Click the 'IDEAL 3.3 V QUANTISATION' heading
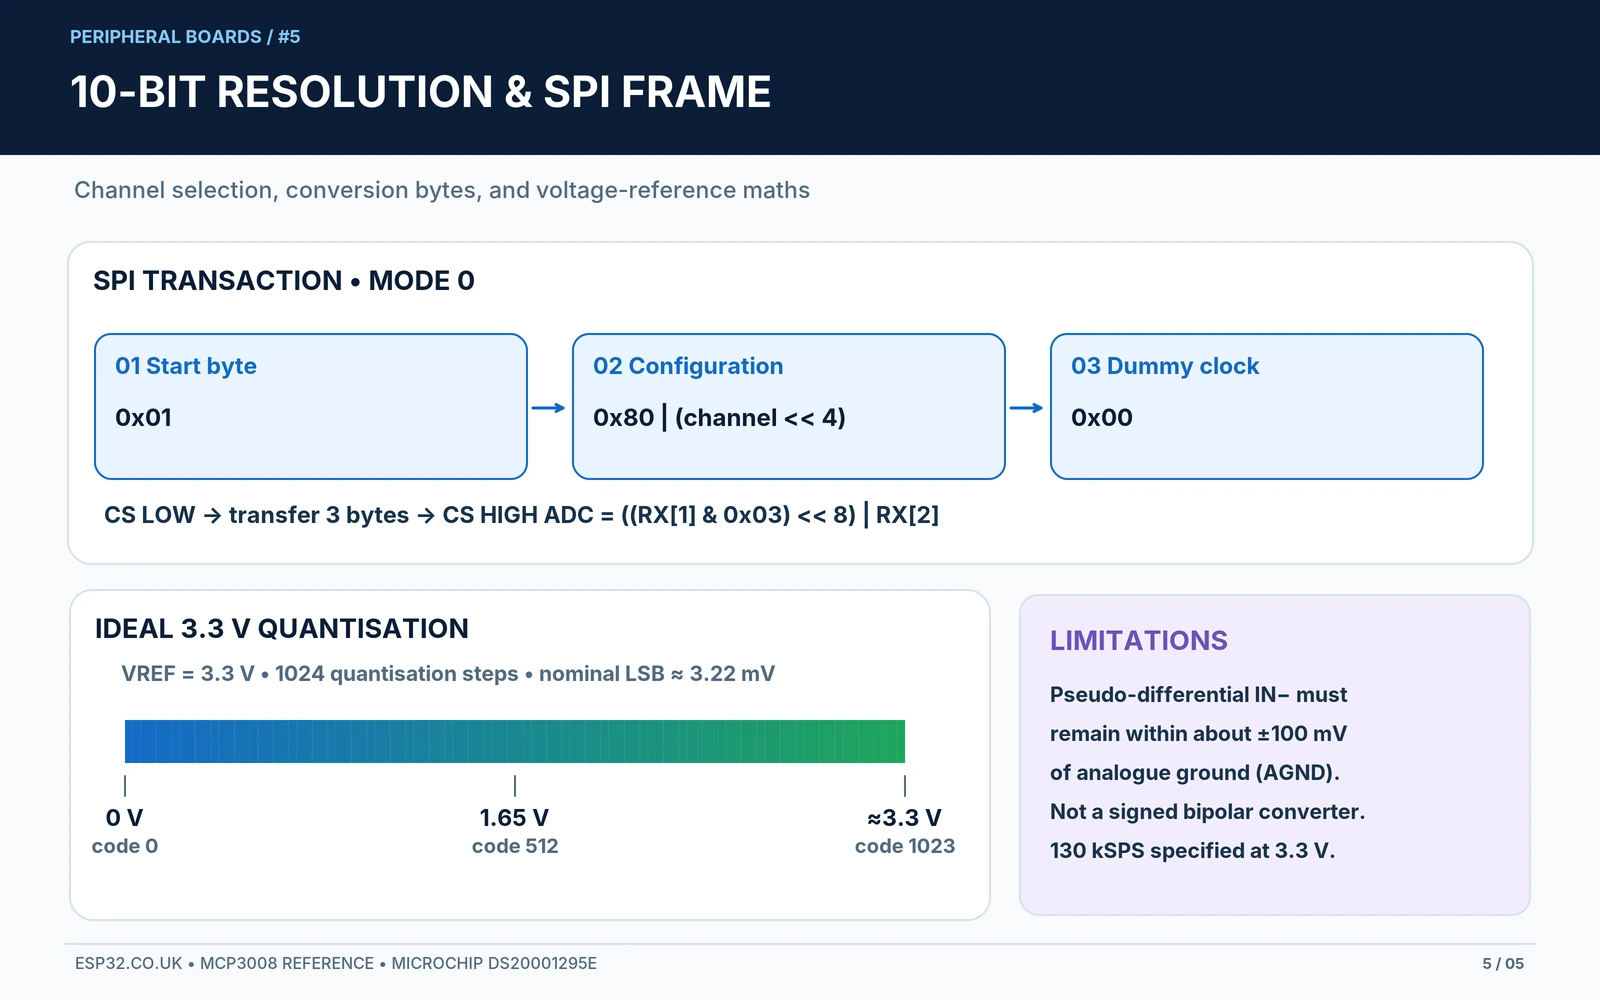1600x1000 pixels. pos(282,629)
